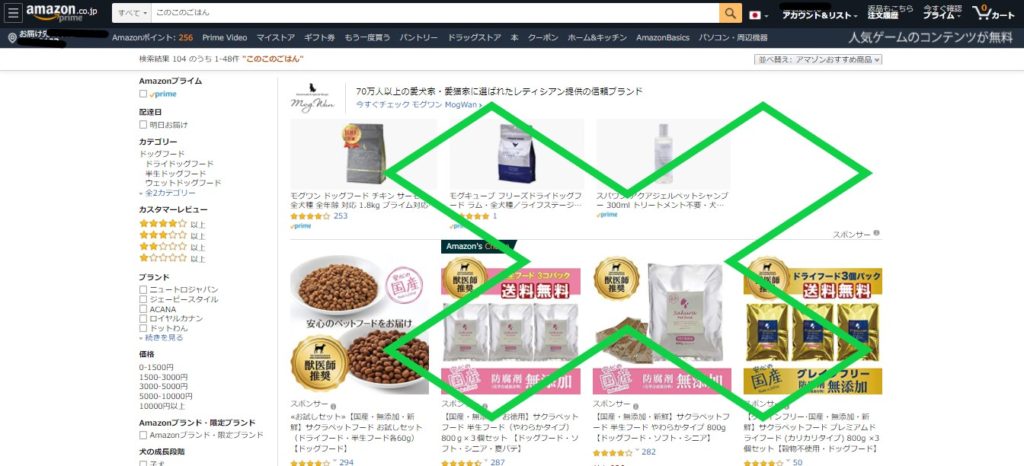The image size is (1024, 466).
Task: Open the すべて search category dropdown
Action: point(131,13)
